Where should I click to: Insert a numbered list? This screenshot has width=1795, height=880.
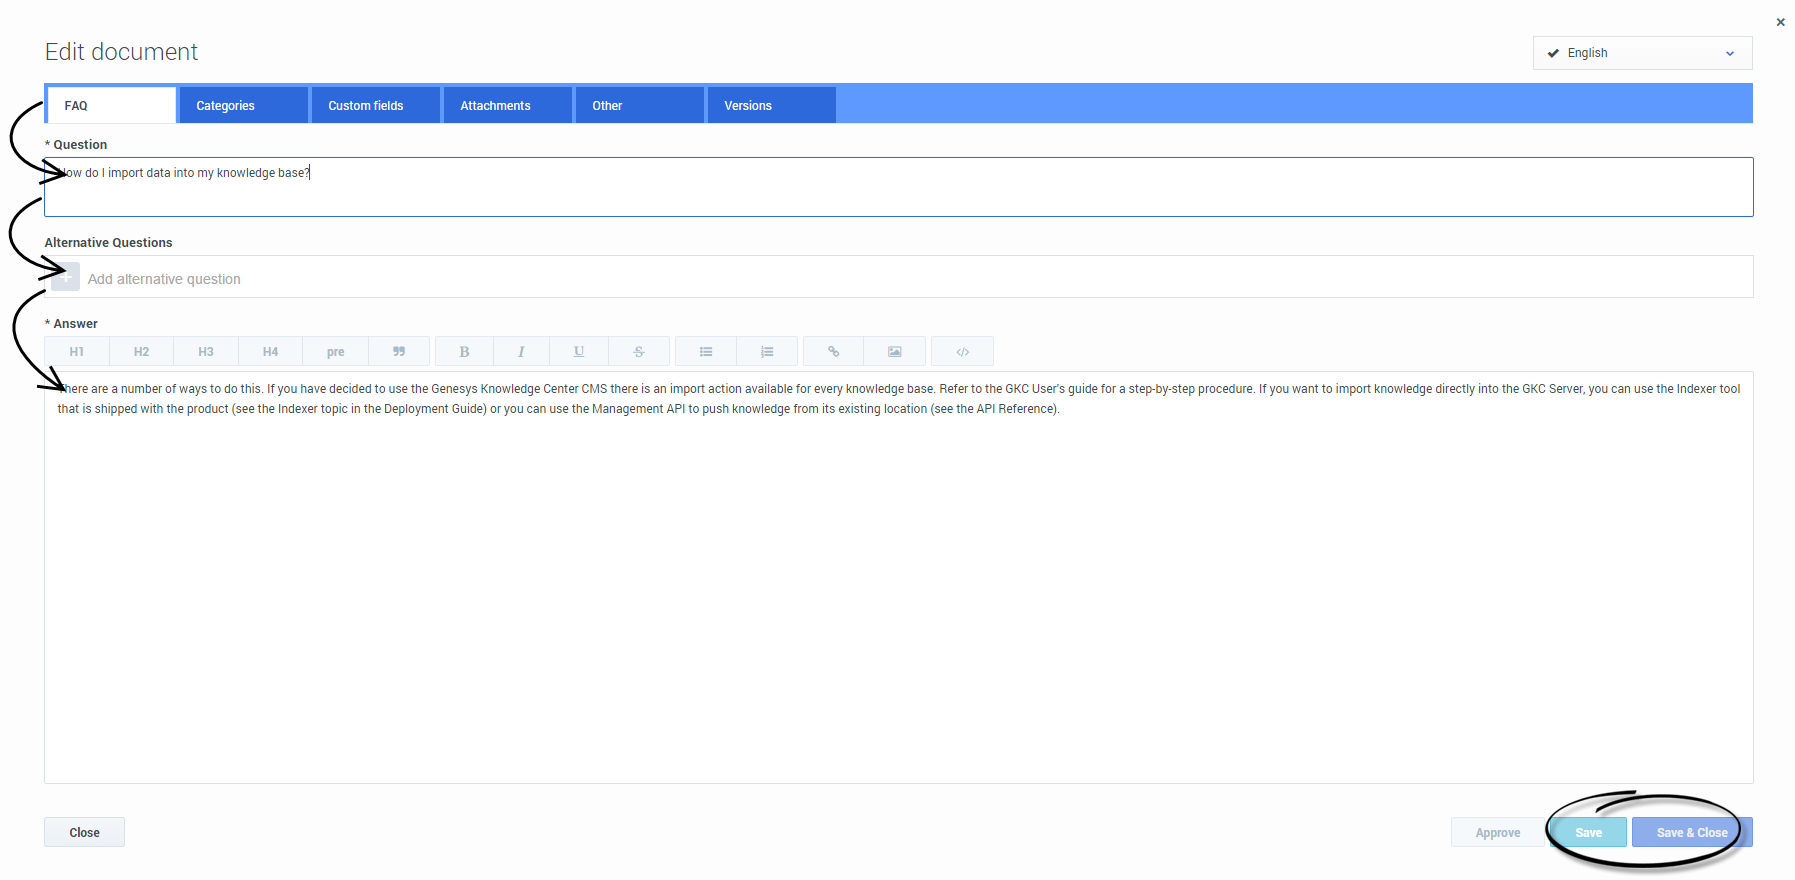pos(767,352)
